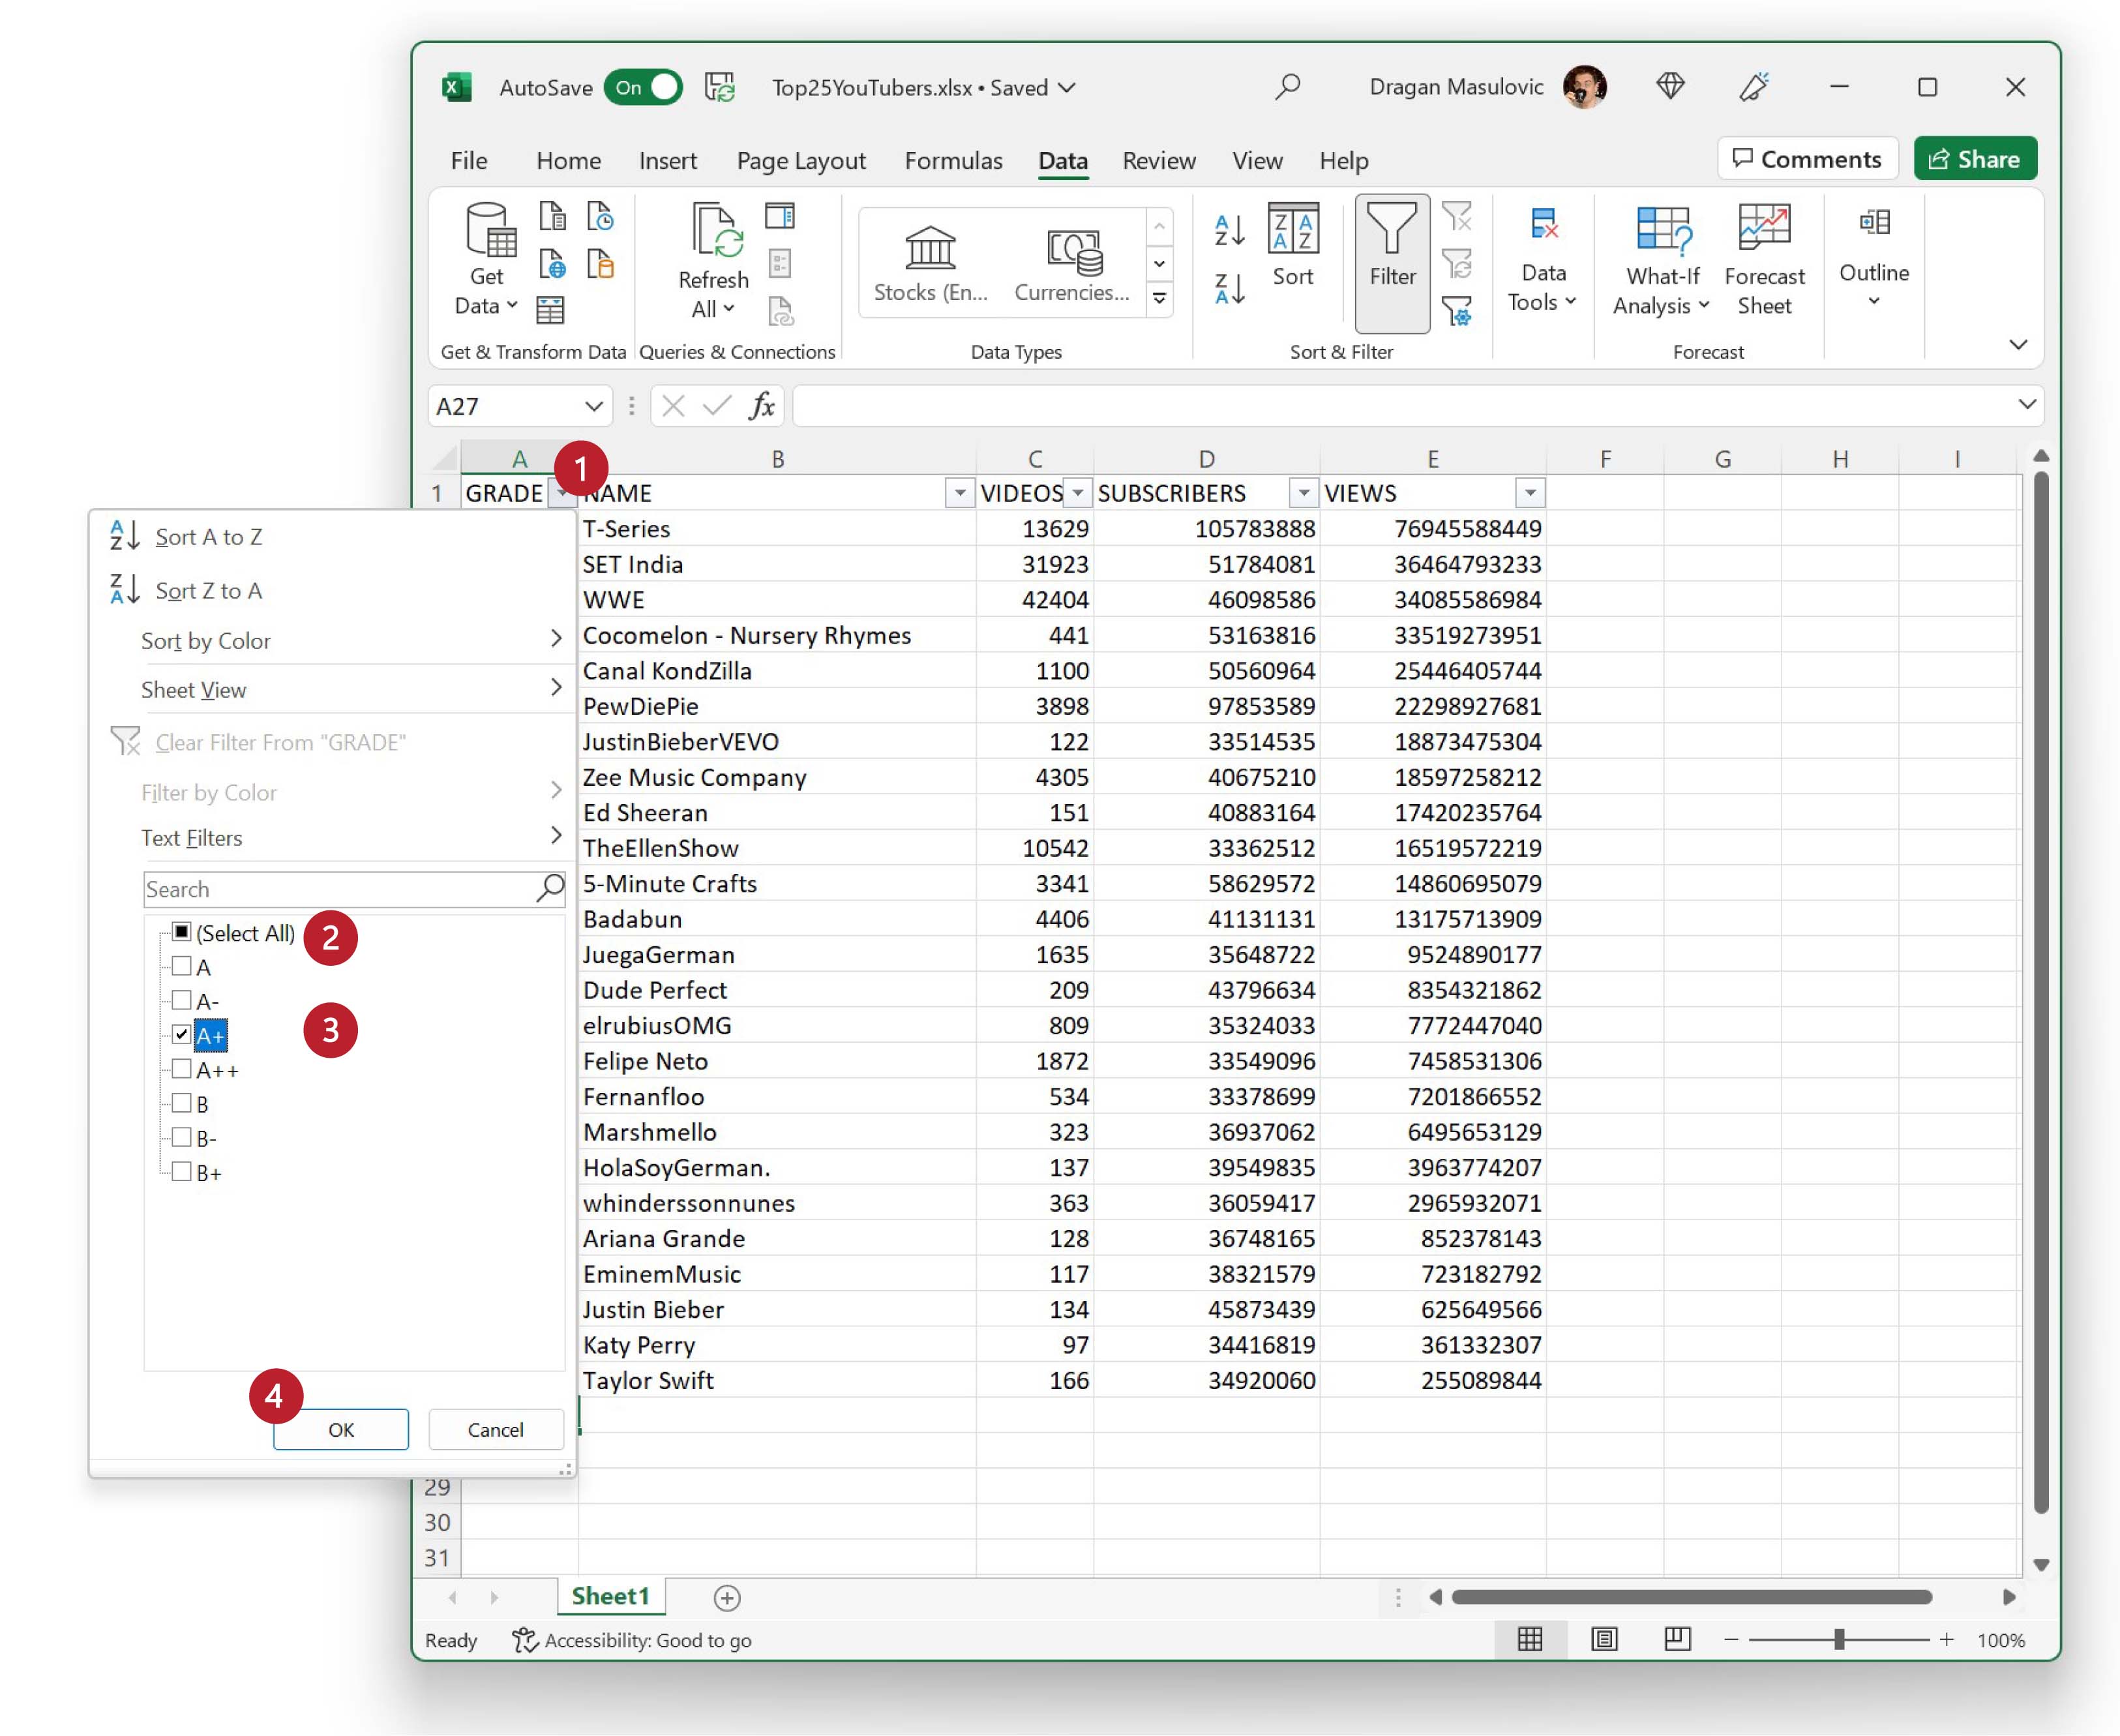The image size is (2120, 1736).
Task: Toggle the (Select All) checkbox
Action: point(182,932)
